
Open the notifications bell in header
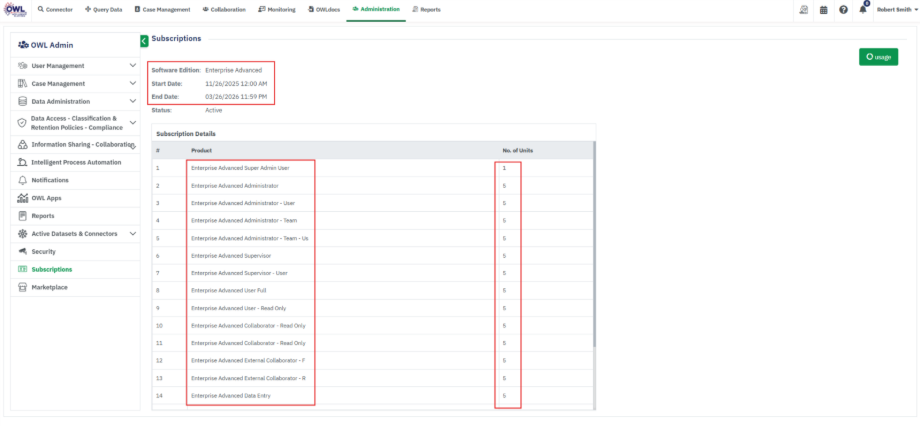click(x=863, y=9)
